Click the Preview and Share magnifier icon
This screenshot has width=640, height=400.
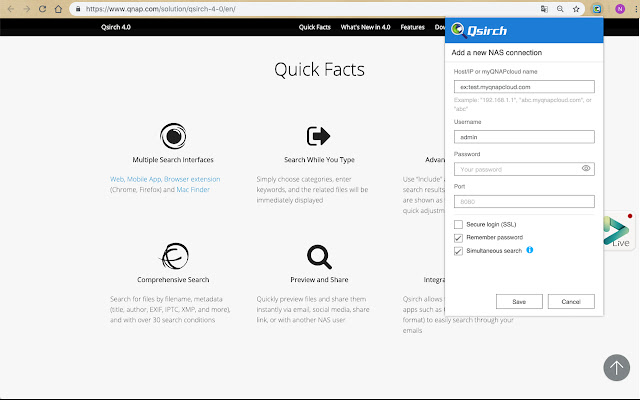[318, 254]
